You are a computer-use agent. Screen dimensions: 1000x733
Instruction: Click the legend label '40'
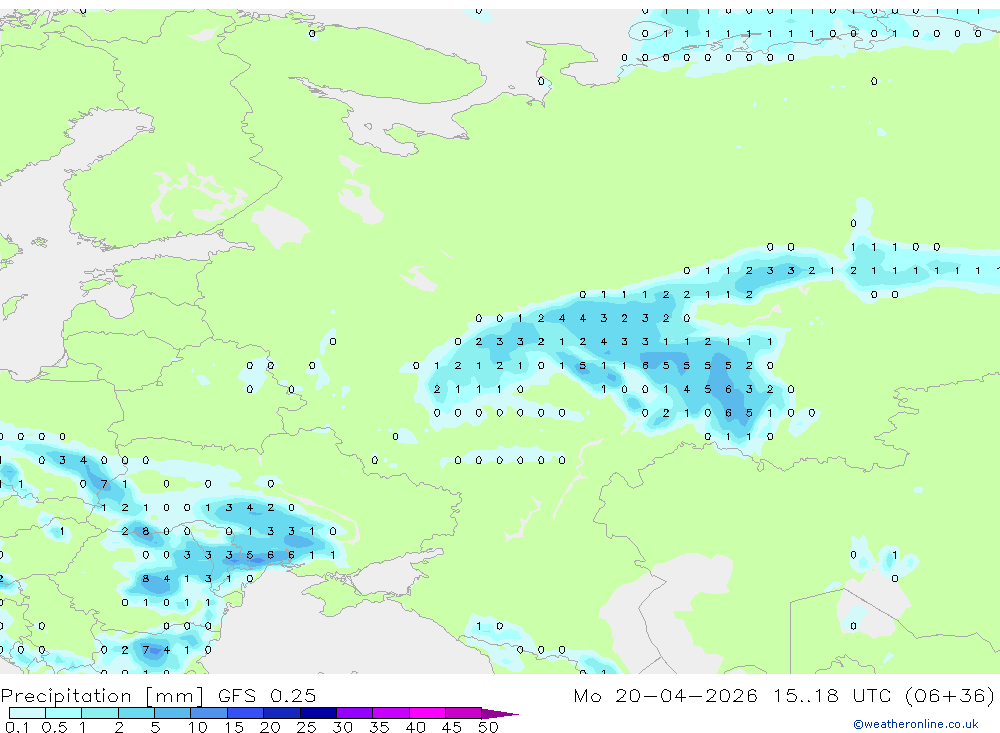tap(416, 727)
